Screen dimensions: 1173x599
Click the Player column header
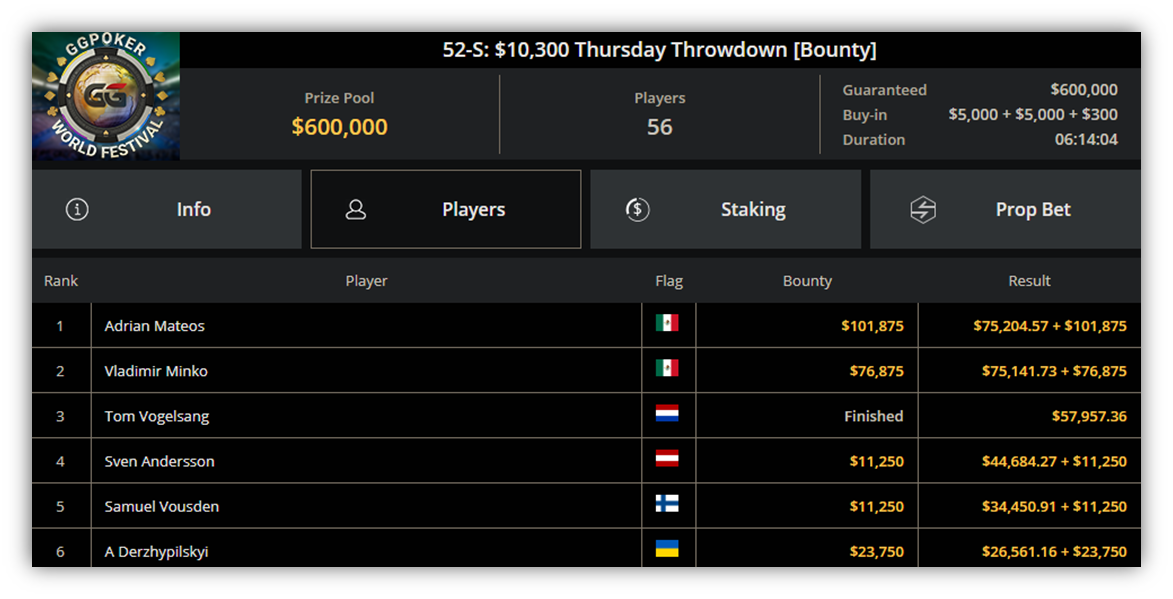click(367, 281)
